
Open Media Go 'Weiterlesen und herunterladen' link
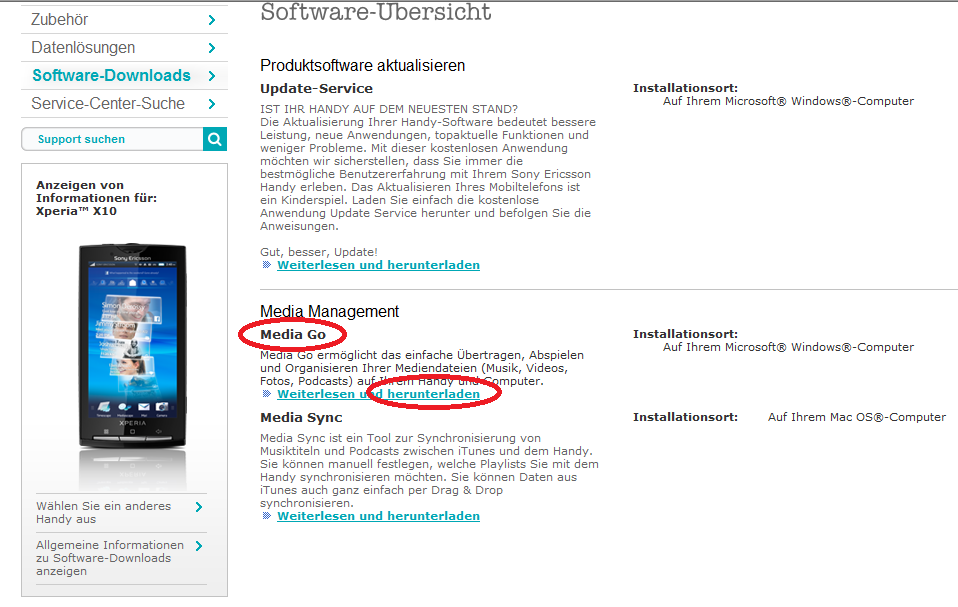(x=378, y=394)
